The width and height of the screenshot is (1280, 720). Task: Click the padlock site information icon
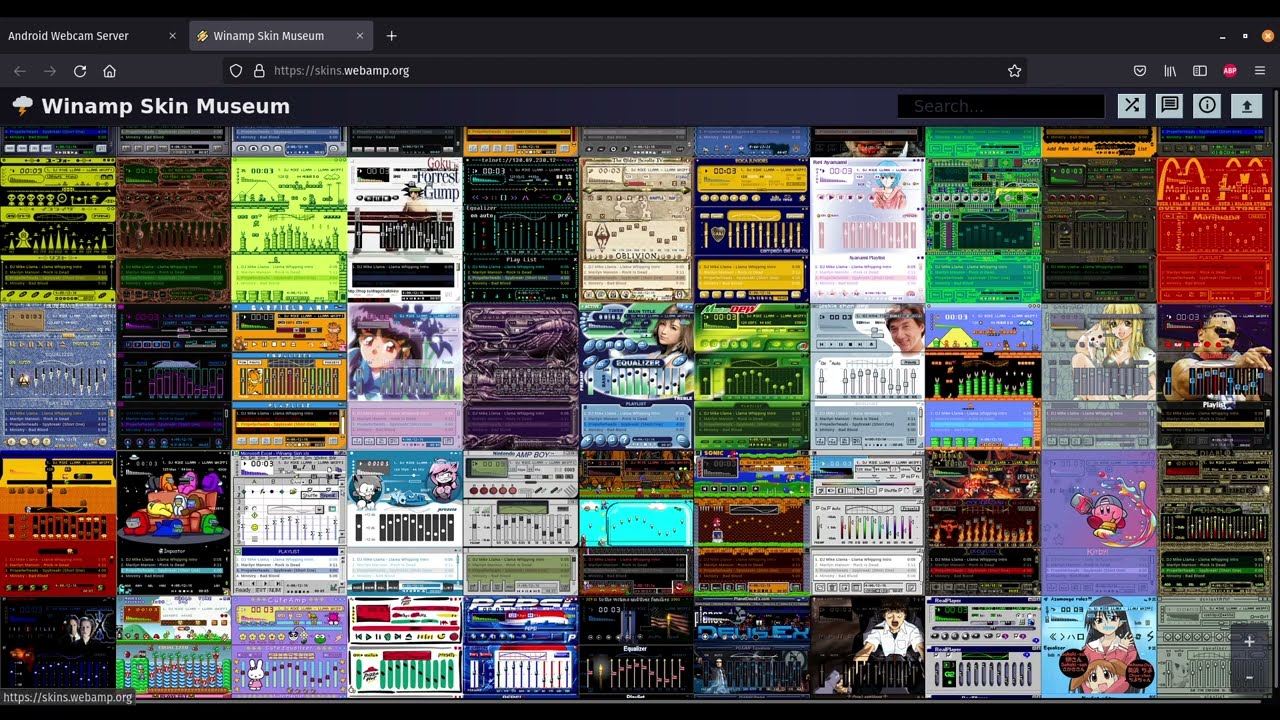click(x=259, y=71)
